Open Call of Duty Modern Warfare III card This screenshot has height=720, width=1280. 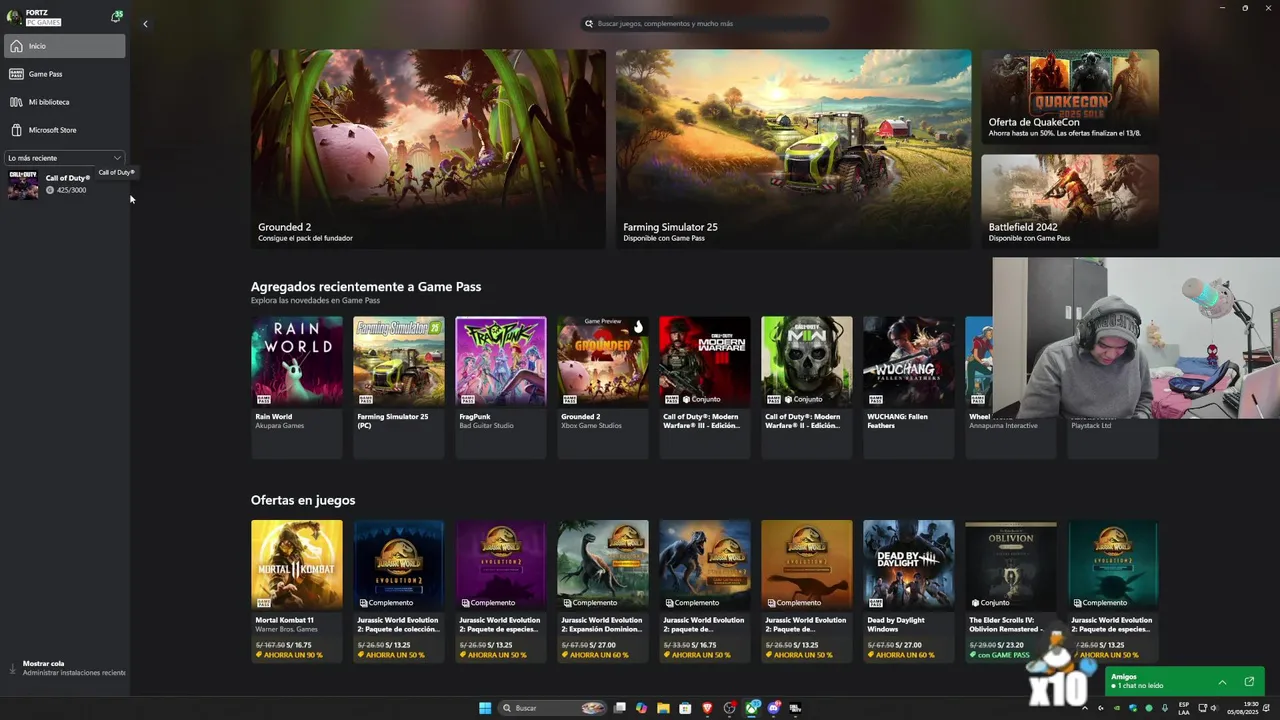pyautogui.click(x=705, y=387)
